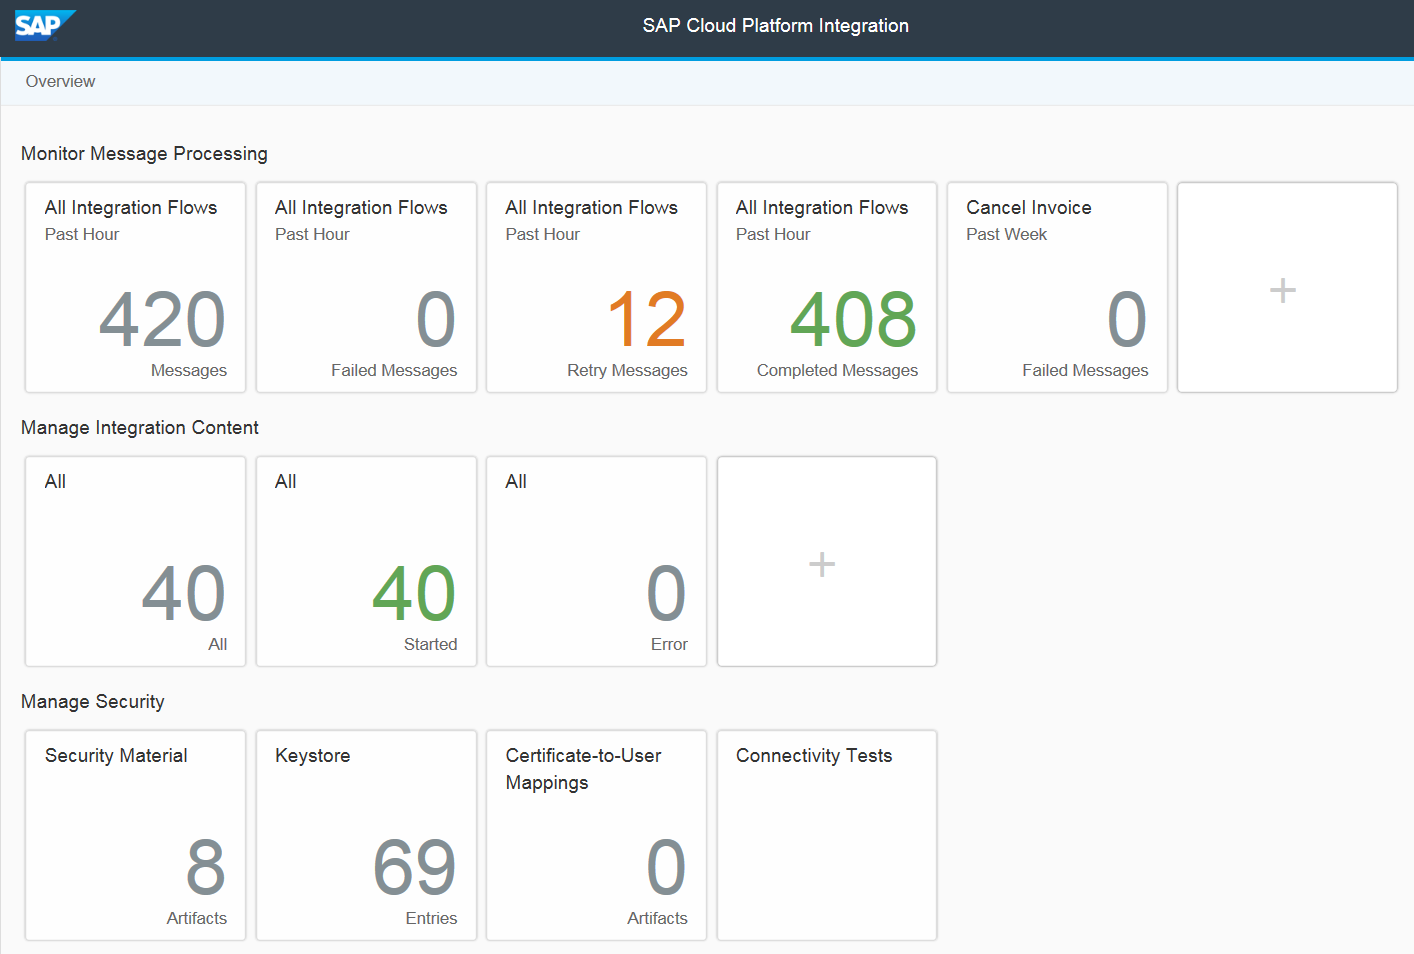
Task: Open the 40 Started integration content tile
Action: coord(366,562)
